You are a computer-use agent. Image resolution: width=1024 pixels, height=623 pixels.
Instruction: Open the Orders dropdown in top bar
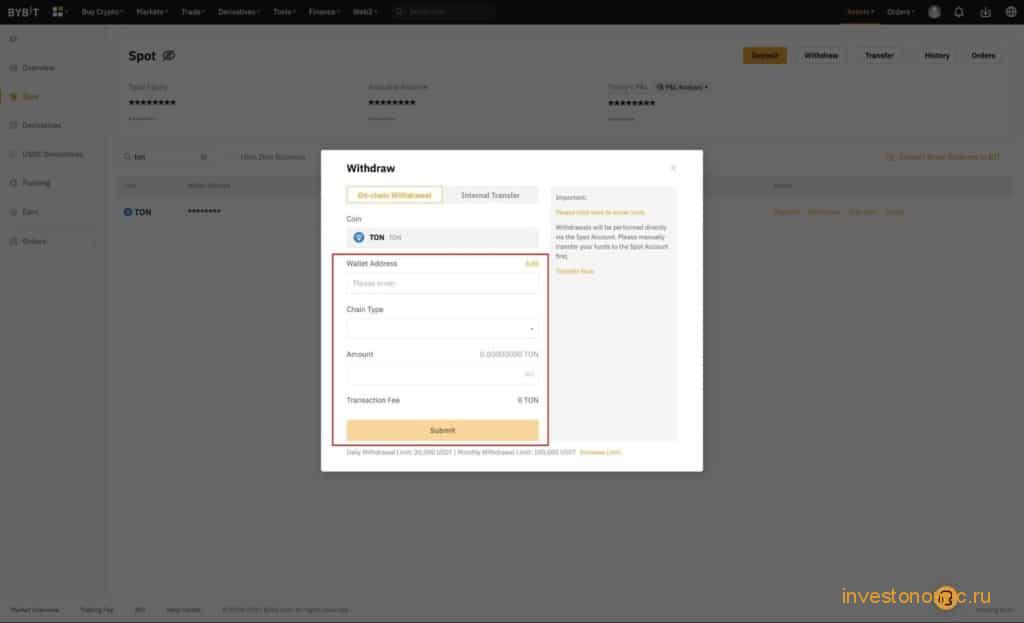tap(901, 12)
